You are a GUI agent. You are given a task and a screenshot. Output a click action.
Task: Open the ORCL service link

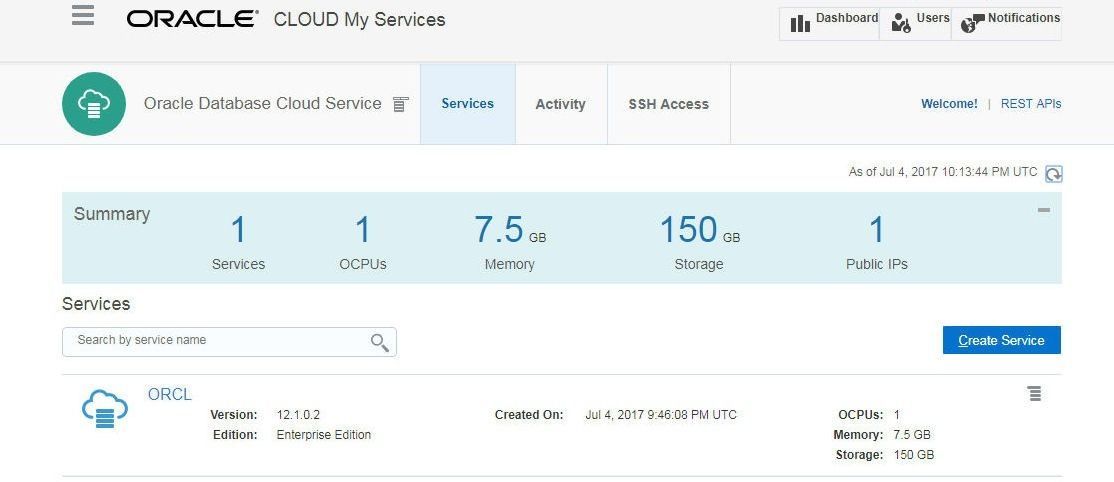(x=170, y=394)
